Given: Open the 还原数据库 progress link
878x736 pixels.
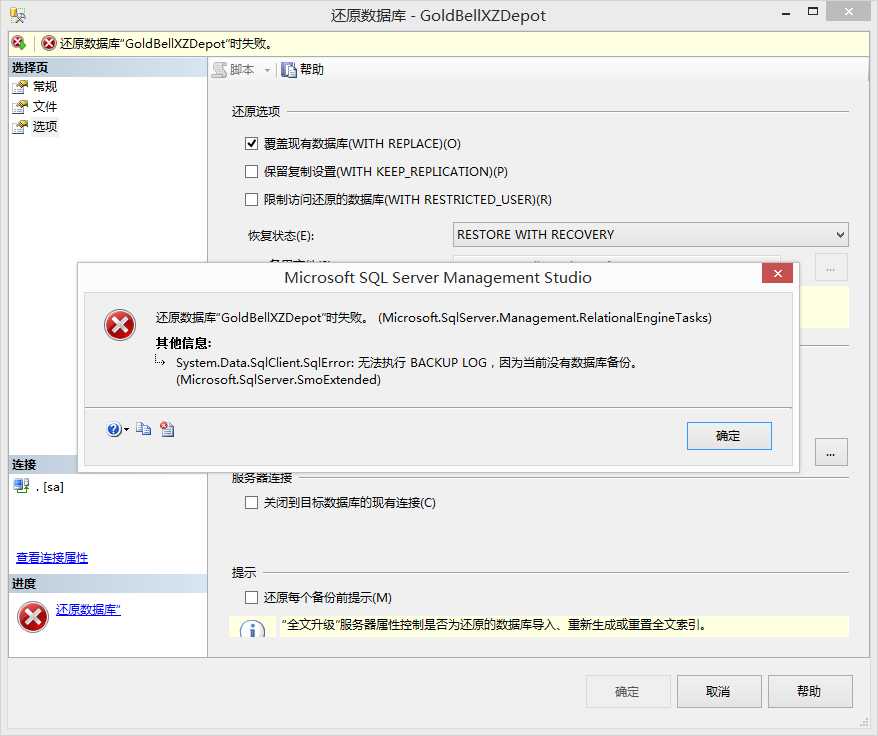Looking at the screenshot, I should click(88, 609).
